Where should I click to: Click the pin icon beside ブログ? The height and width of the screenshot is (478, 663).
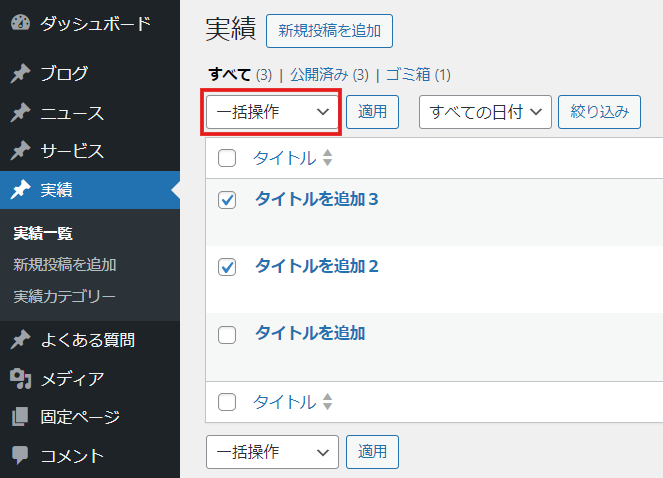pos(20,74)
